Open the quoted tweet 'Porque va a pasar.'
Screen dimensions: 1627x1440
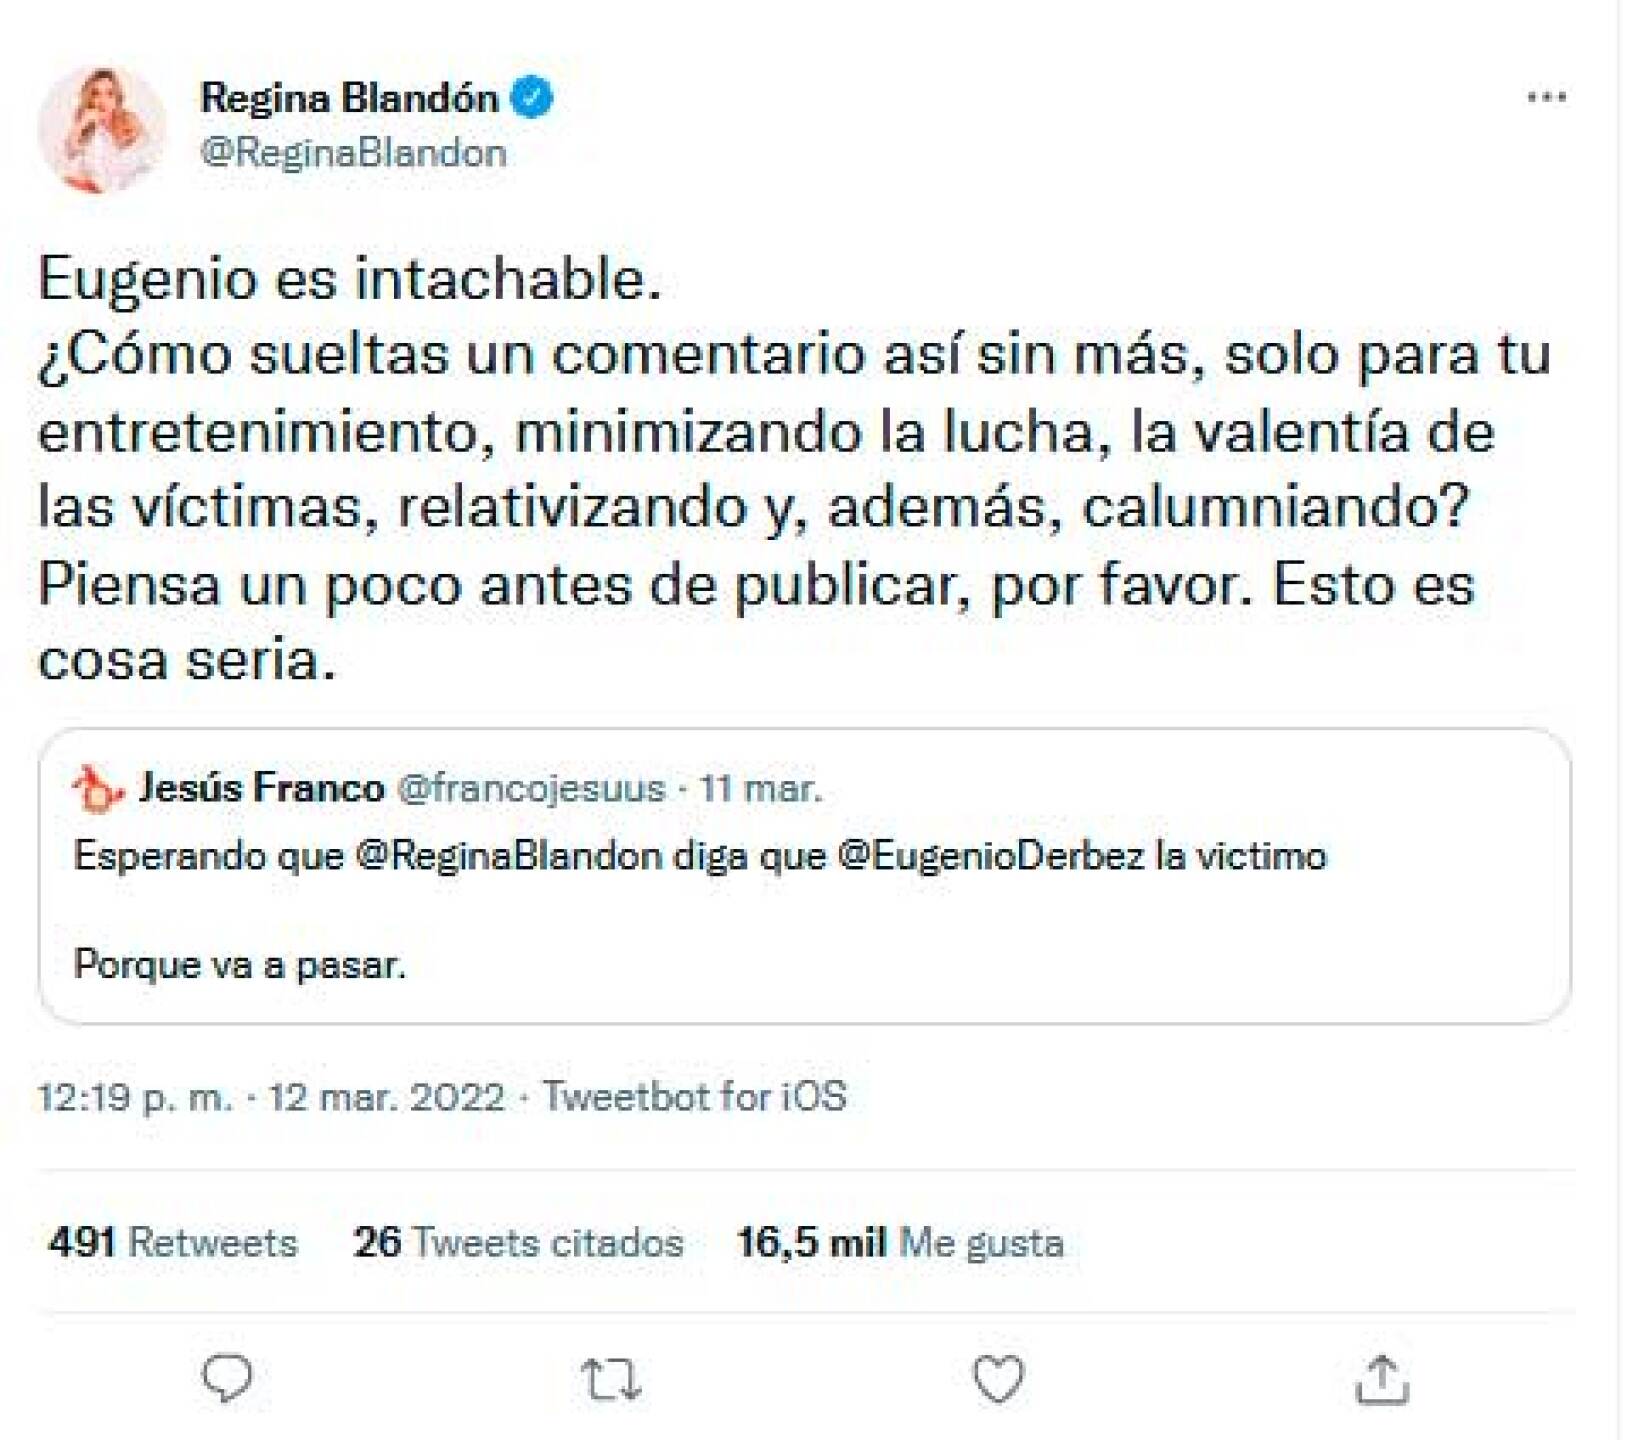240,965
